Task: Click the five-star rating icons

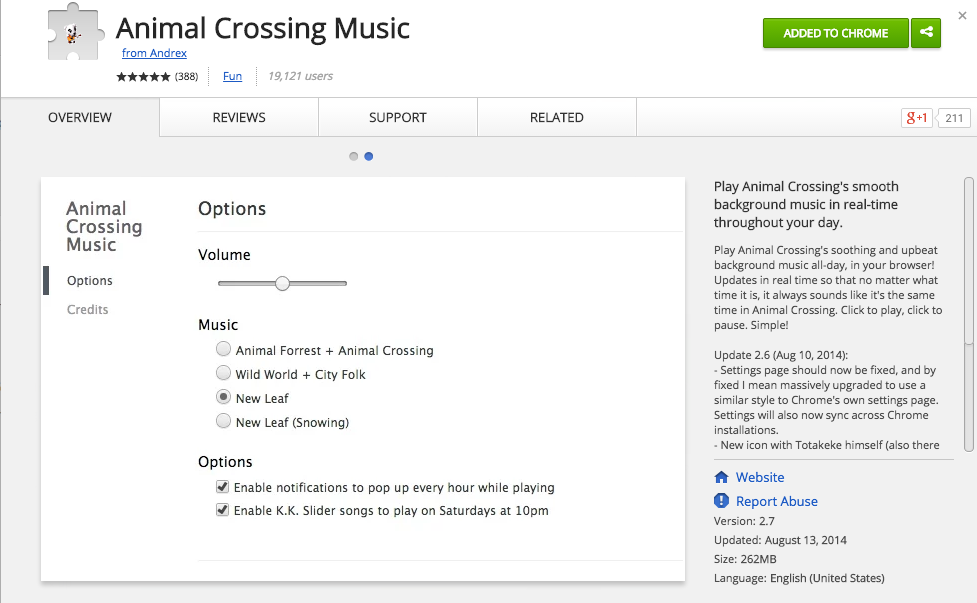Action: pos(143,77)
